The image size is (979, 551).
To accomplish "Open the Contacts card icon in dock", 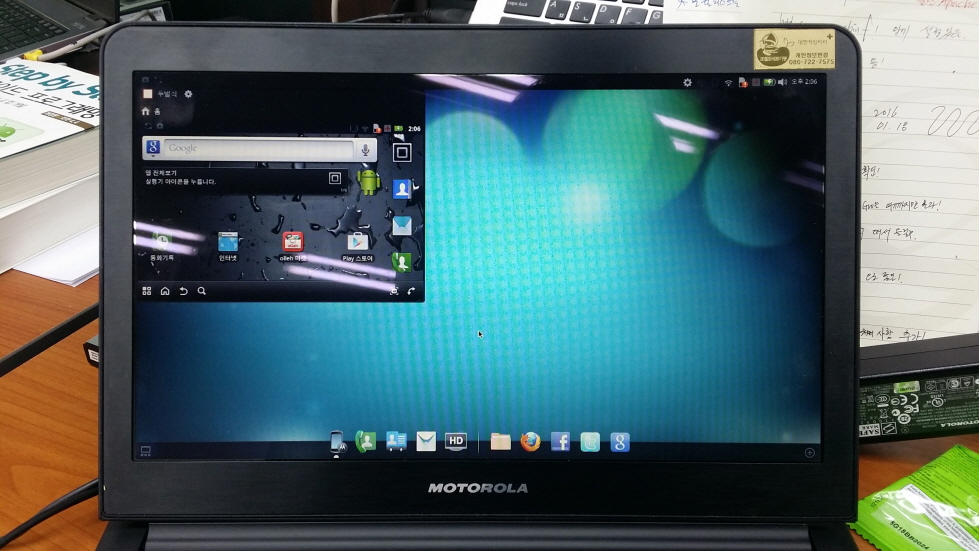I will (396, 441).
